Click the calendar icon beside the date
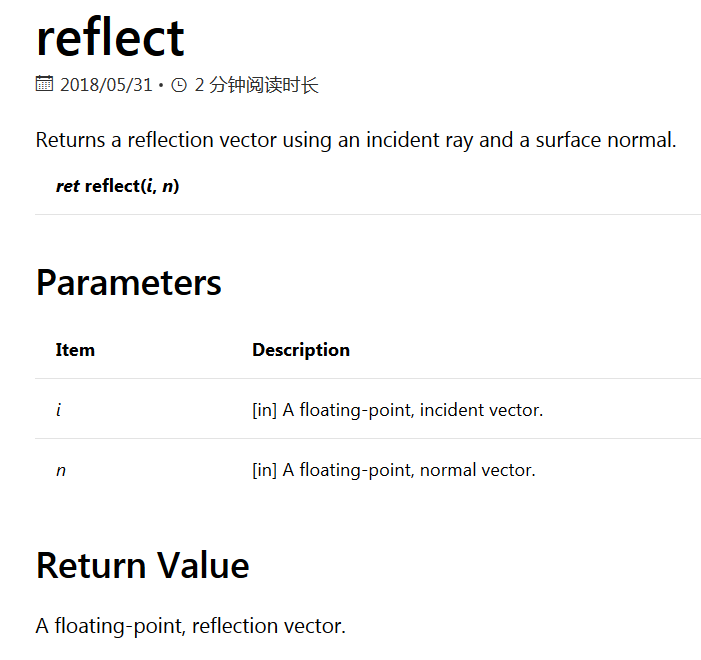 [x=44, y=84]
